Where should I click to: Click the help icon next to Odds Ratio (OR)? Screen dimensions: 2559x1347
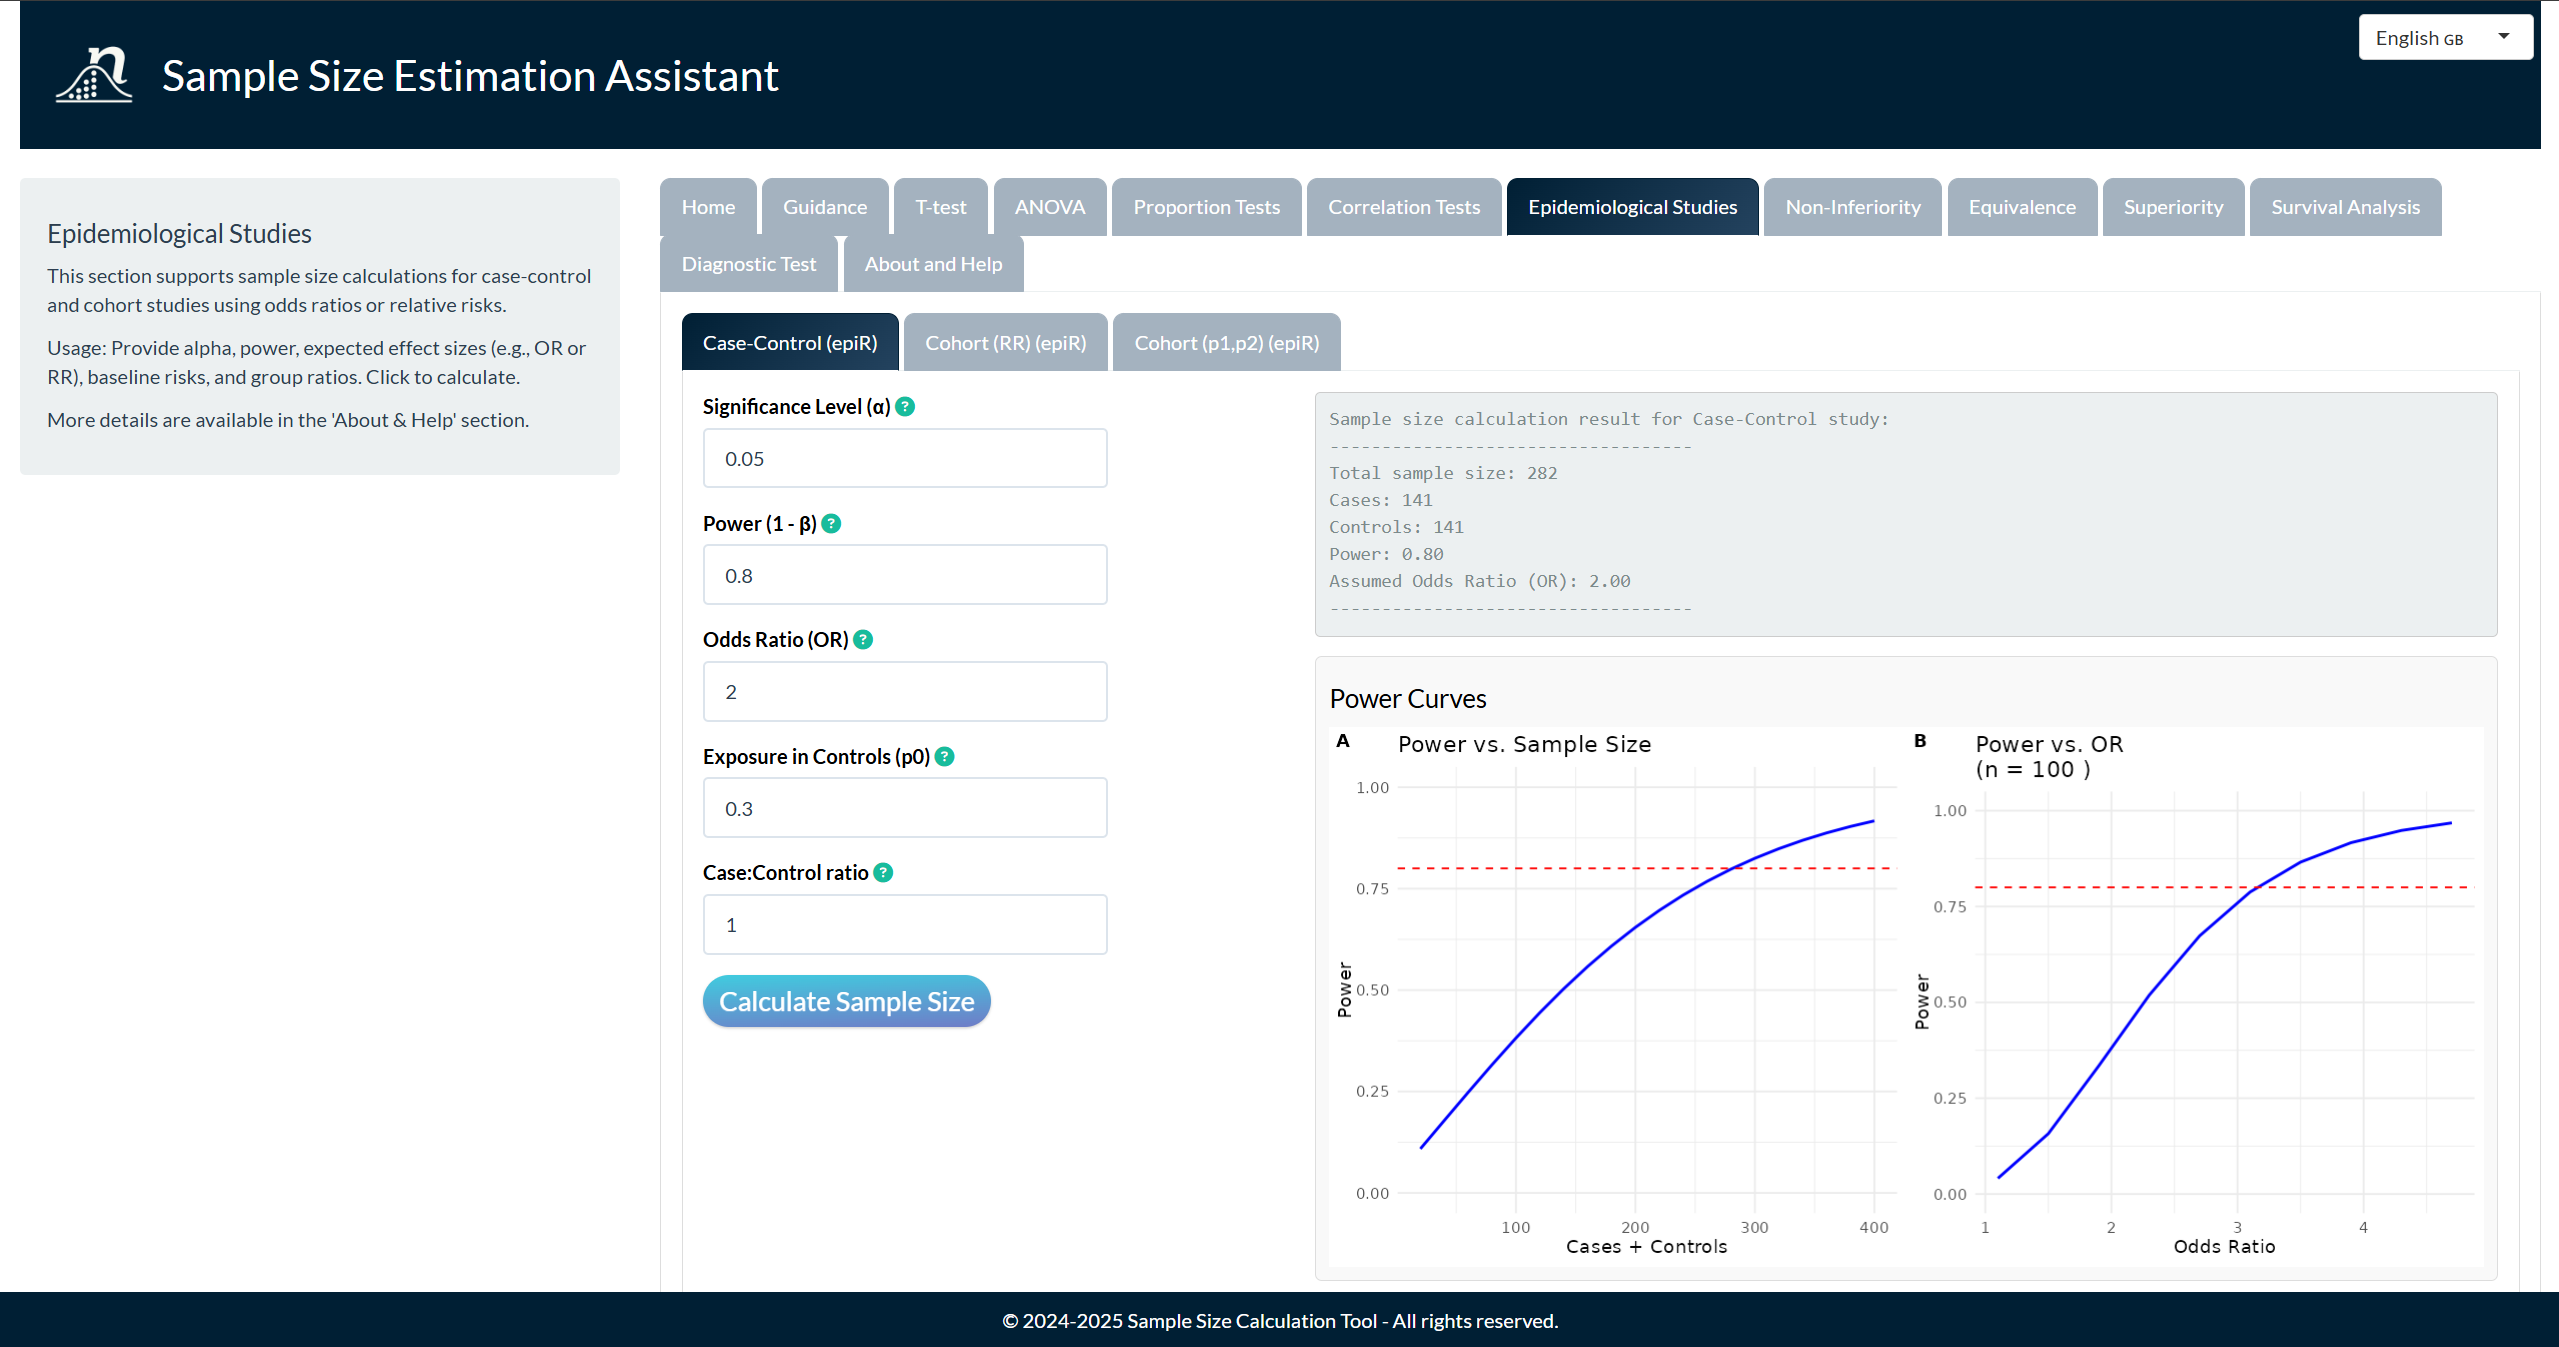[863, 640]
